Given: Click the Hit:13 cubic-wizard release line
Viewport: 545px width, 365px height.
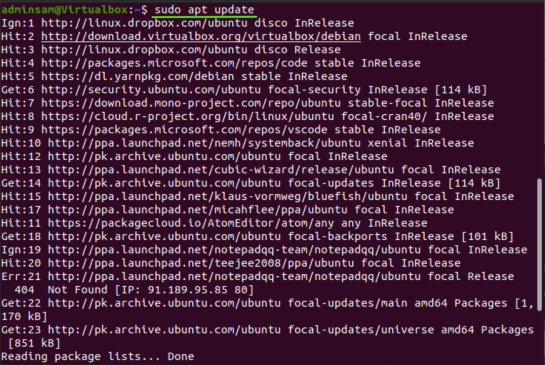Looking at the screenshot, I should click(x=251, y=170).
